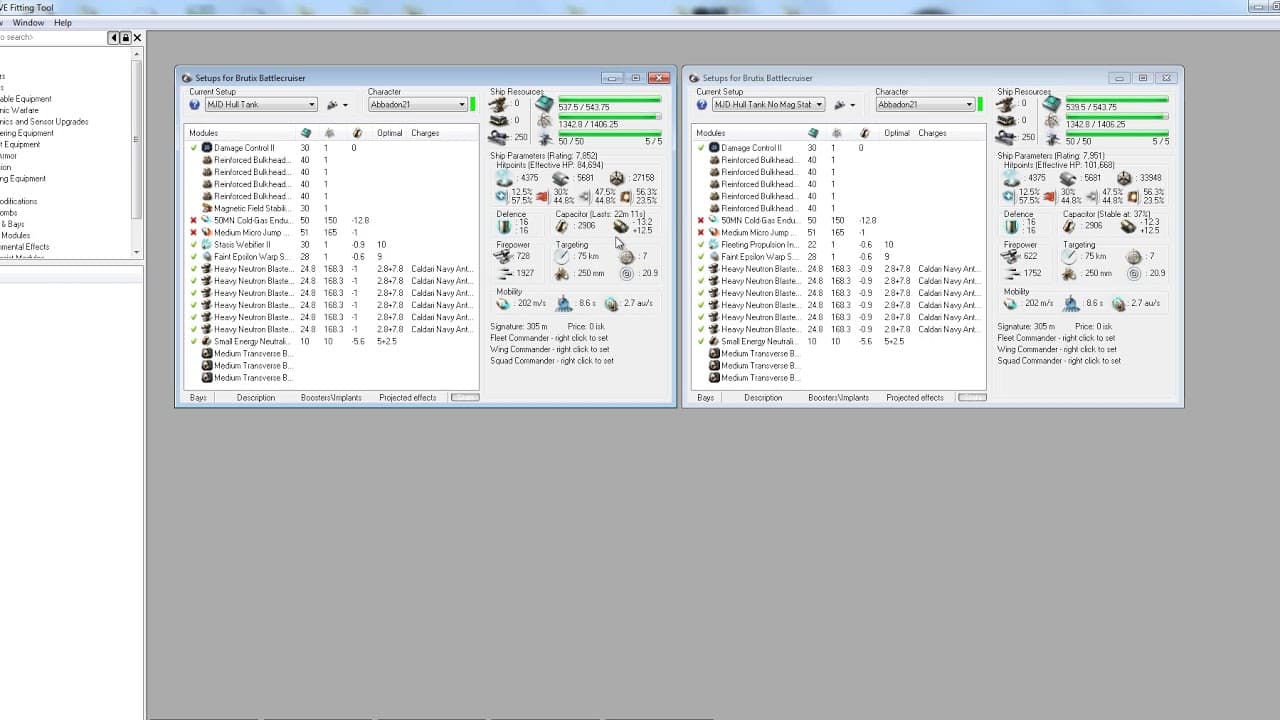Click the capacitor icon in the Lasts 22m 11s group
Image resolution: width=1280 pixels, height=720 pixels.
point(562,226)
